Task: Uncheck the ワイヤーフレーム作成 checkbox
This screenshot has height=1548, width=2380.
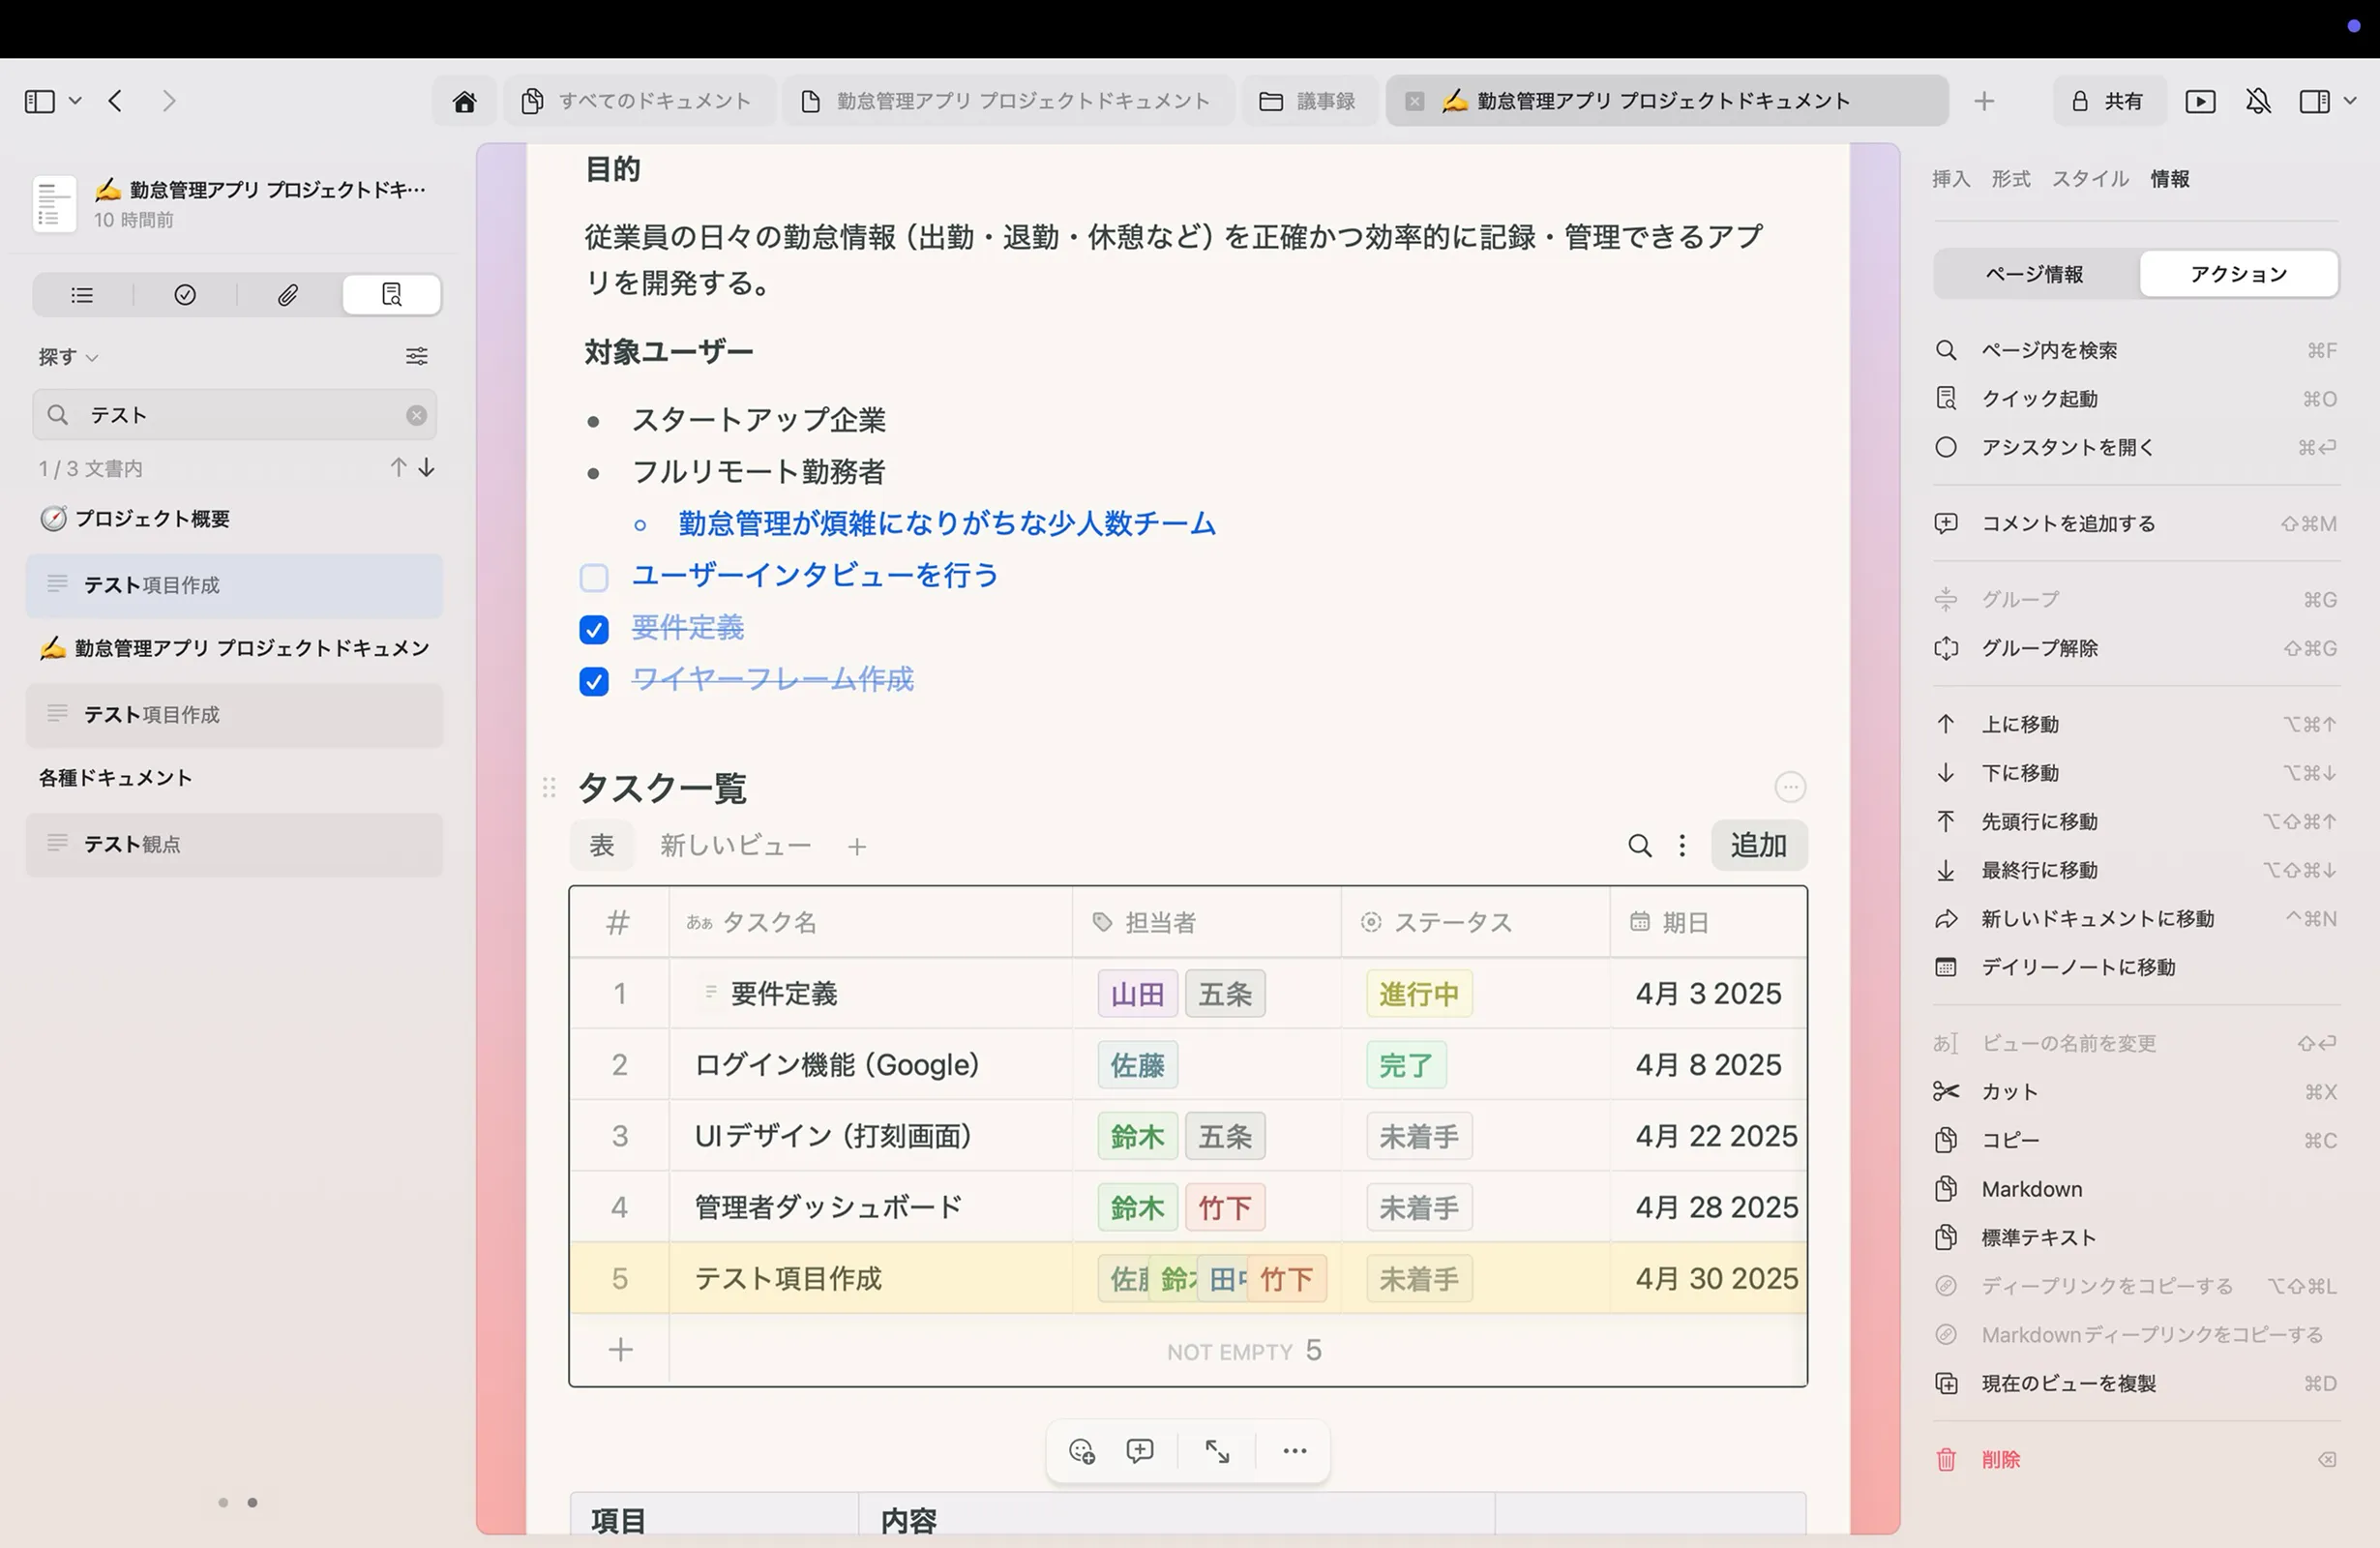Action: click(594, 681)
